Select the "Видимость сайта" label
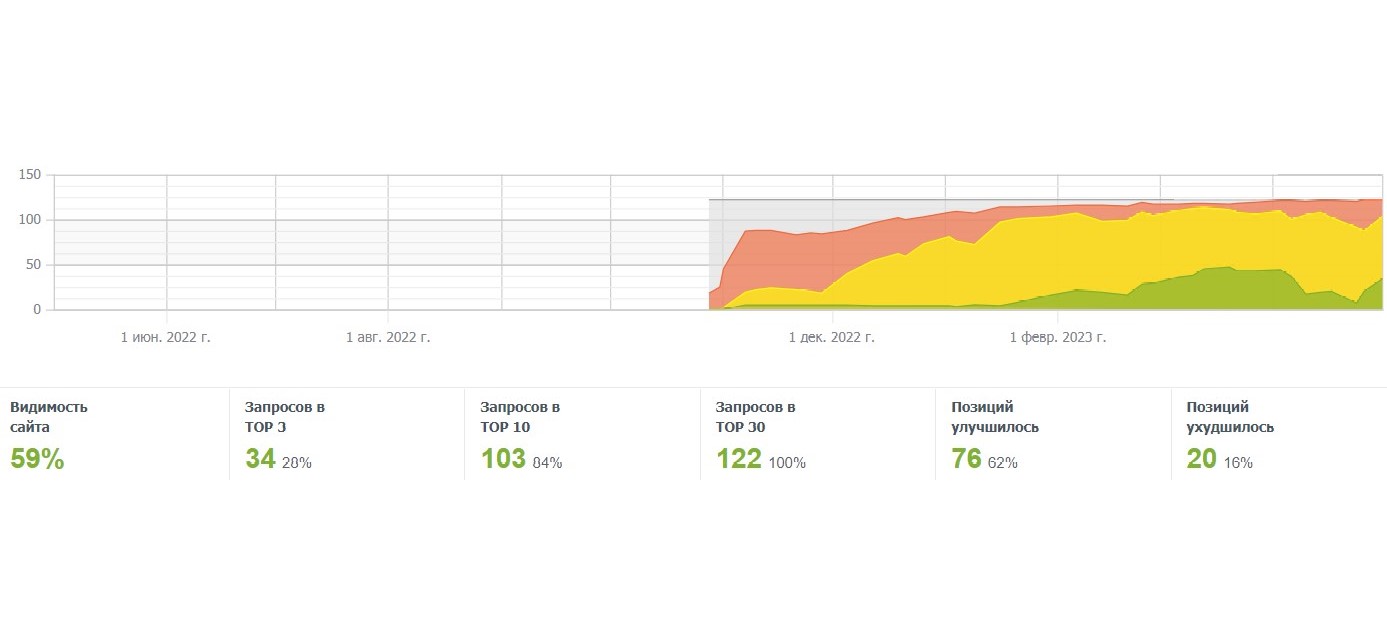This screenshot has width=1387, height=629. [x=49, y=417]
